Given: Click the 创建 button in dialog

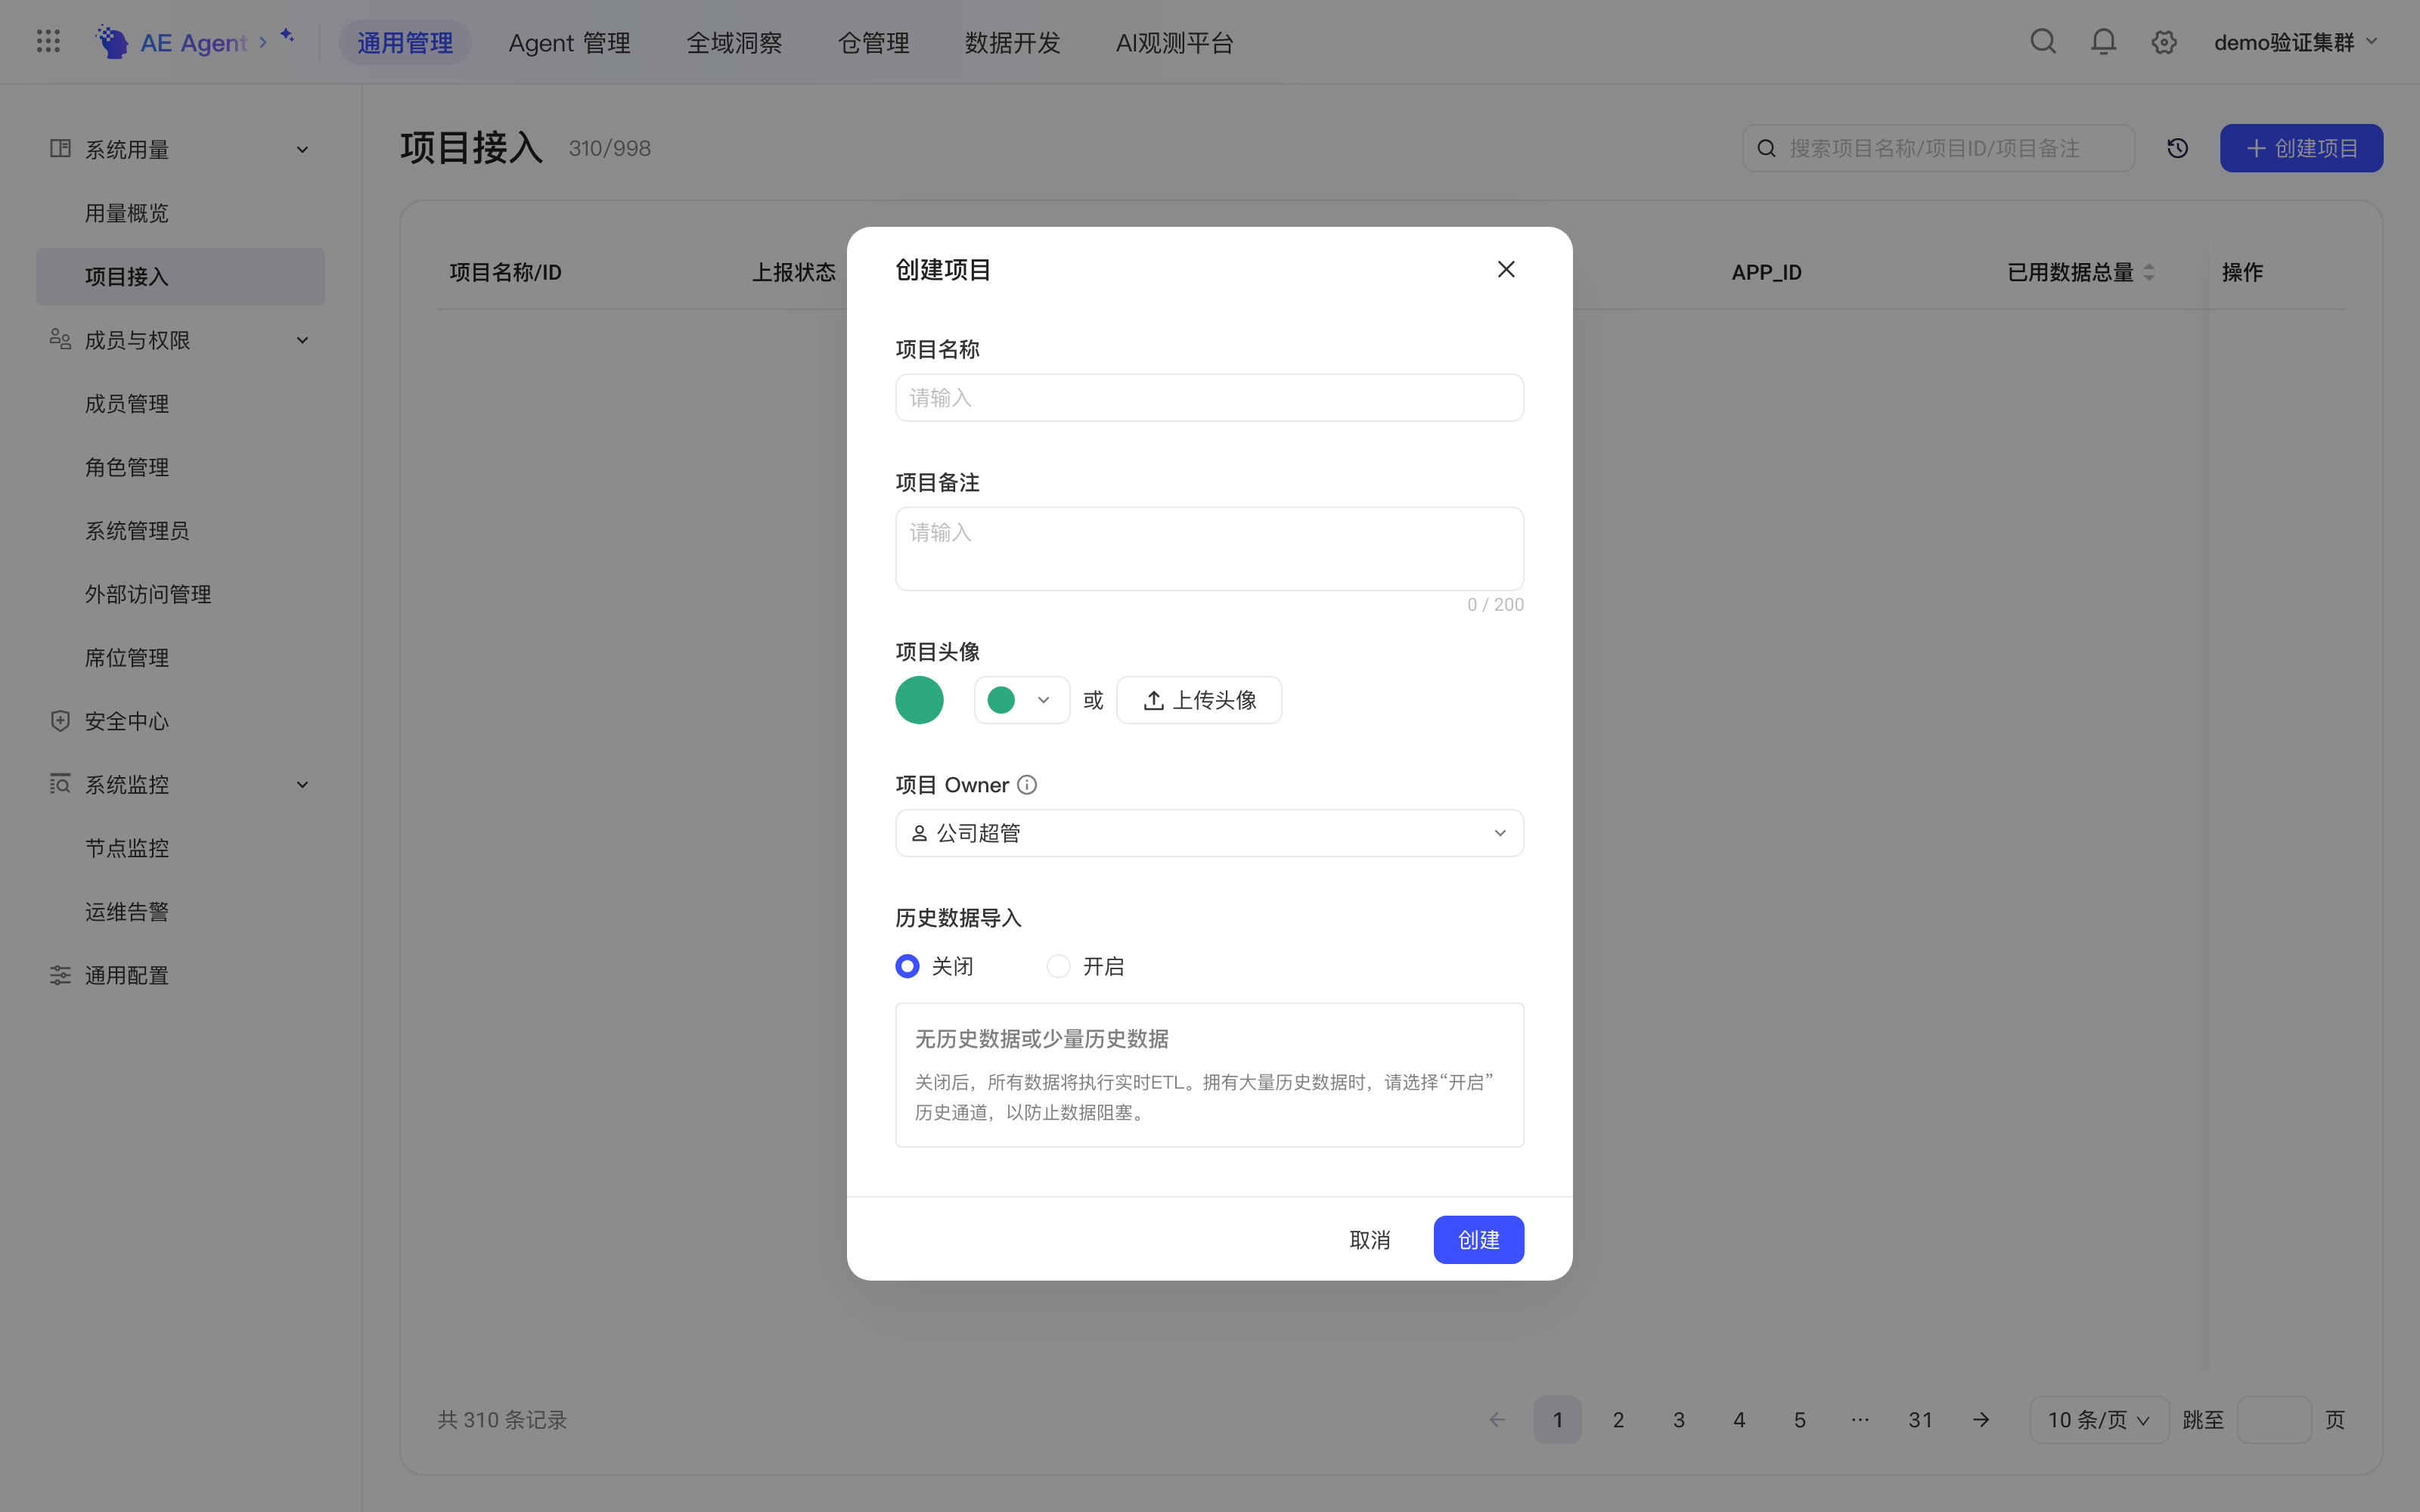Looking at the screenshot, I should pos(1478,1240).
